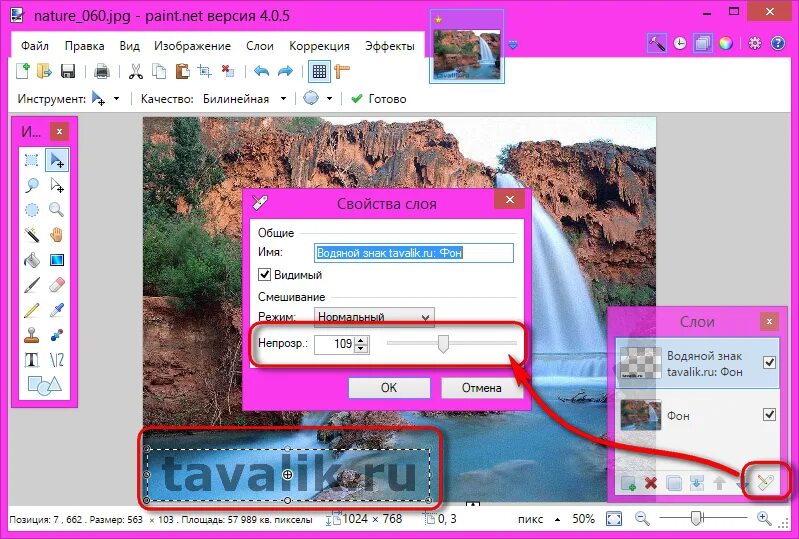
Task: Open the Изображение menu
Action: [x=193, y=46]
